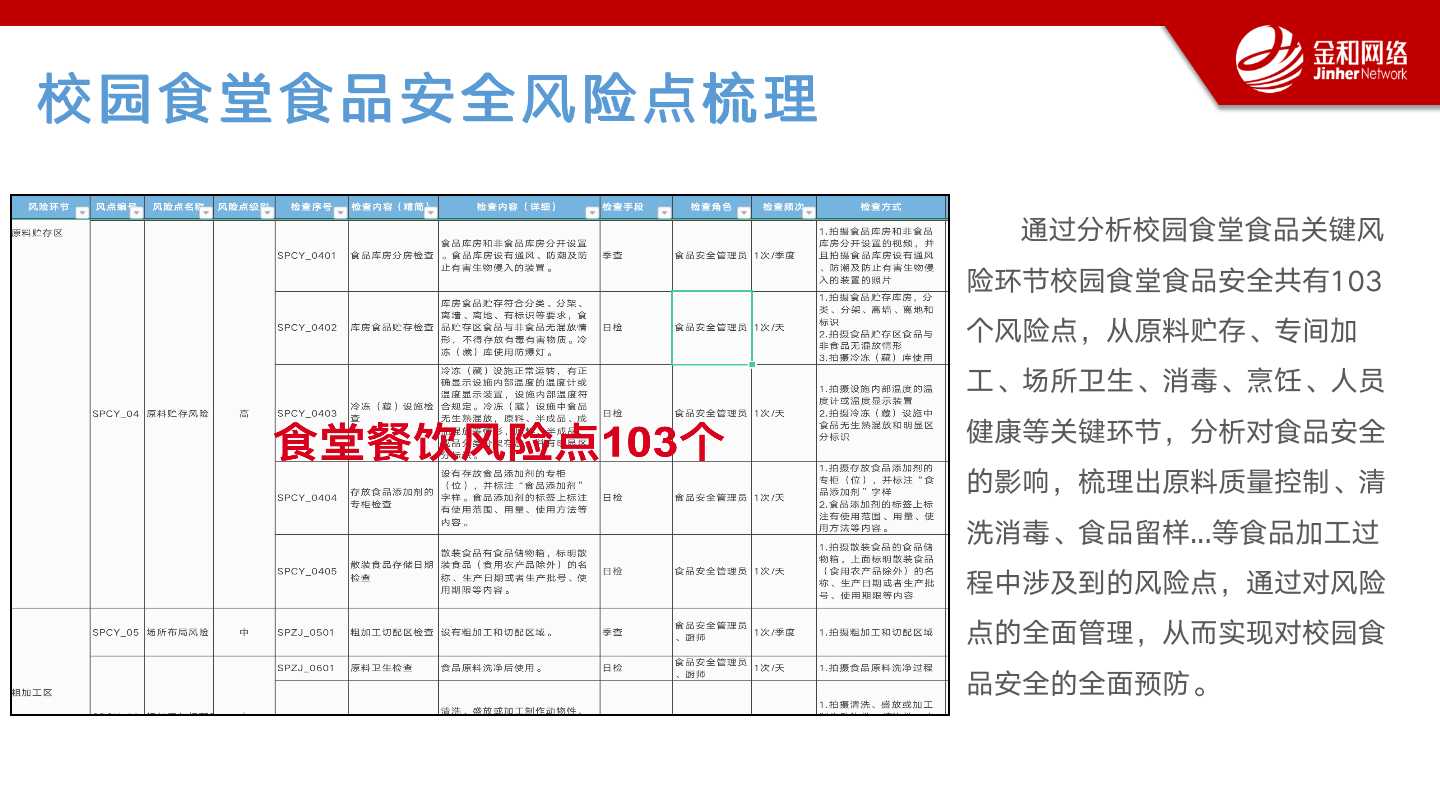Open the 检查频次 column filter dropdown
This screenshot has height=810, width=1440.
(808, 212)
